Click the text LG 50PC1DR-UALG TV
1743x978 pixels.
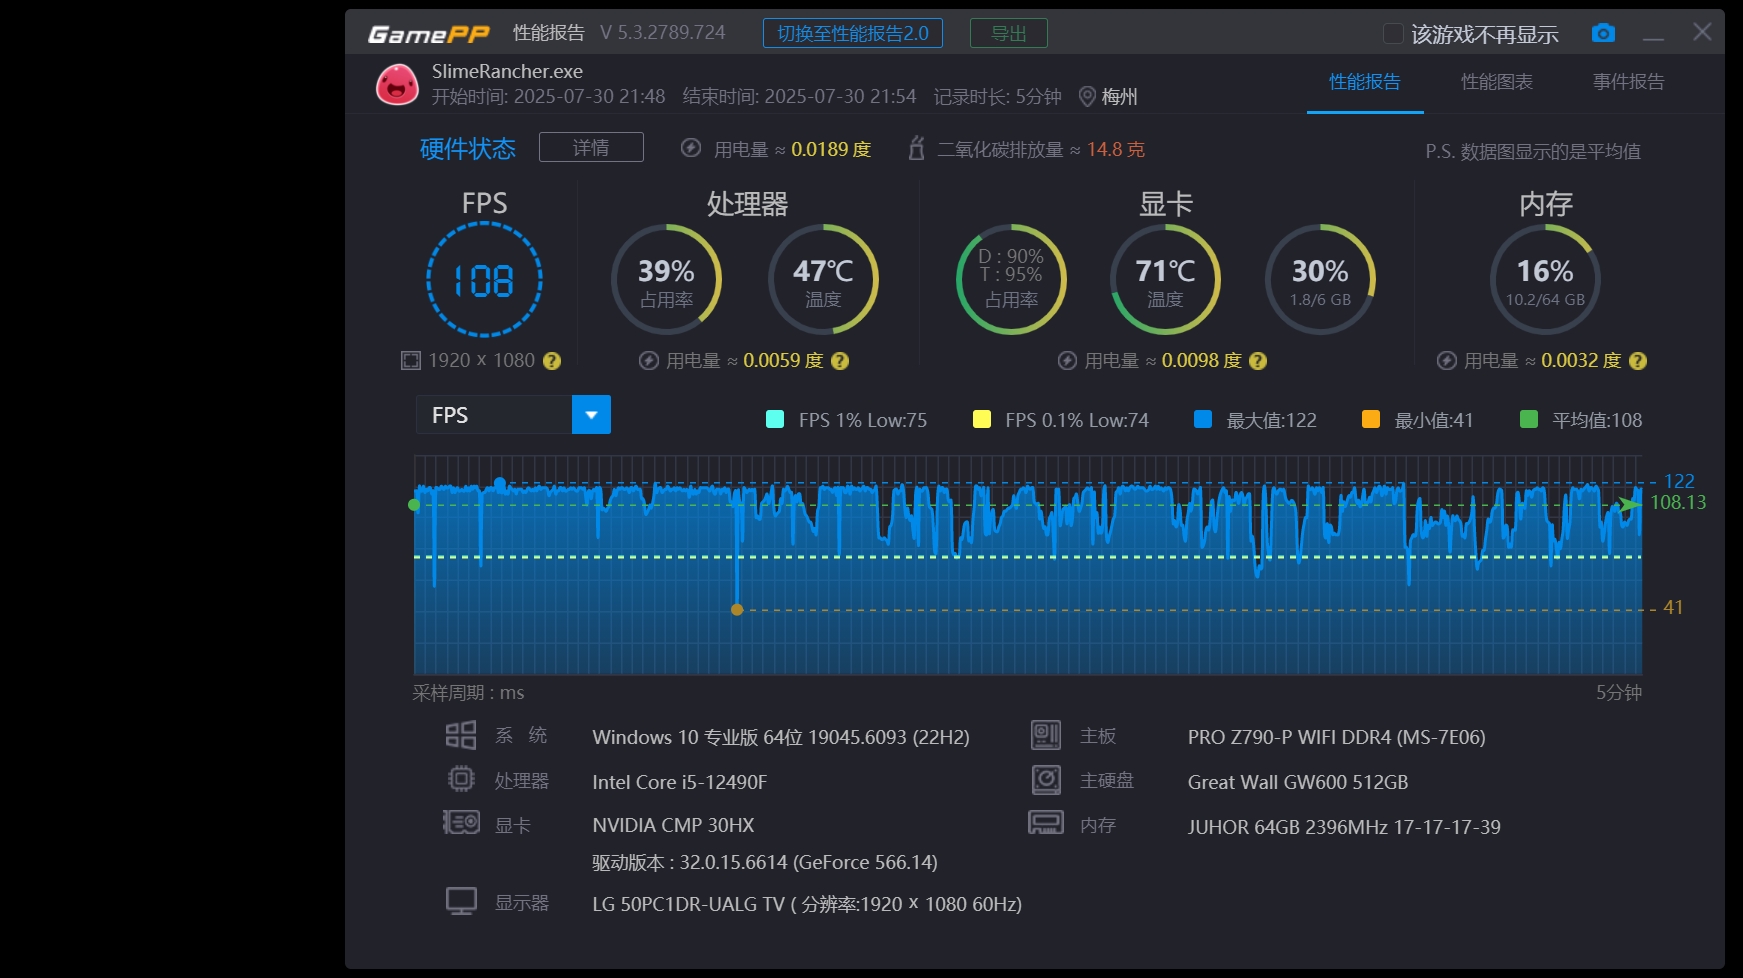coord(689,904)
